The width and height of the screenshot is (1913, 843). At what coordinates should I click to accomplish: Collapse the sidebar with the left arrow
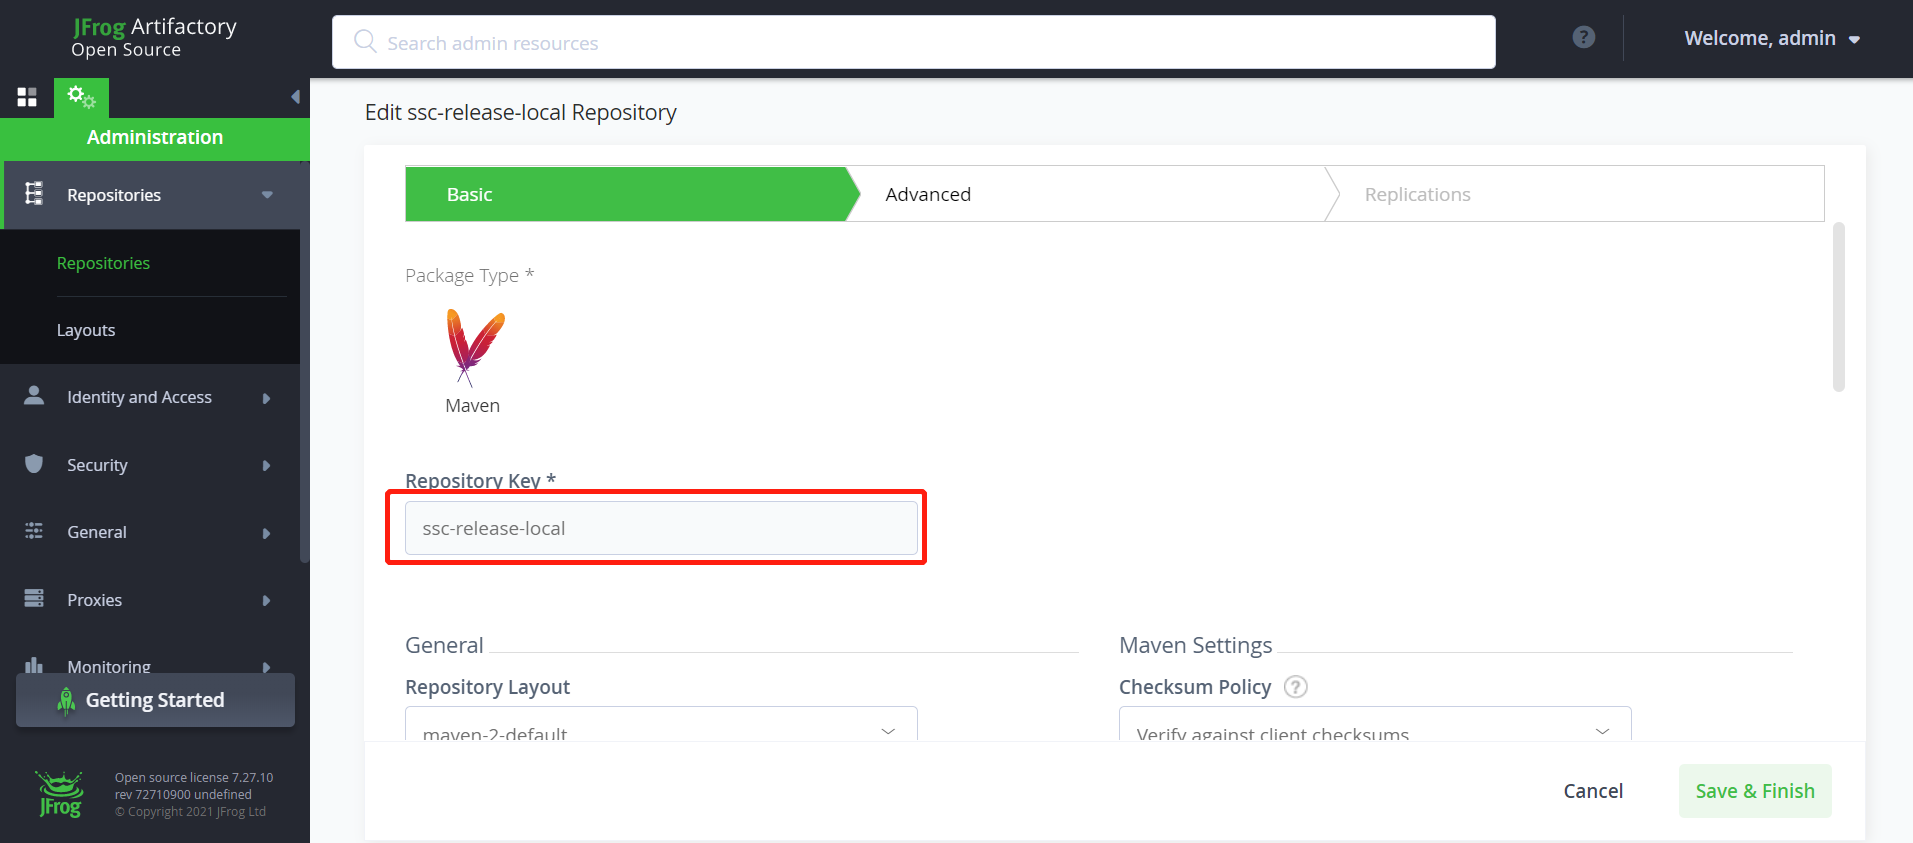295,97
